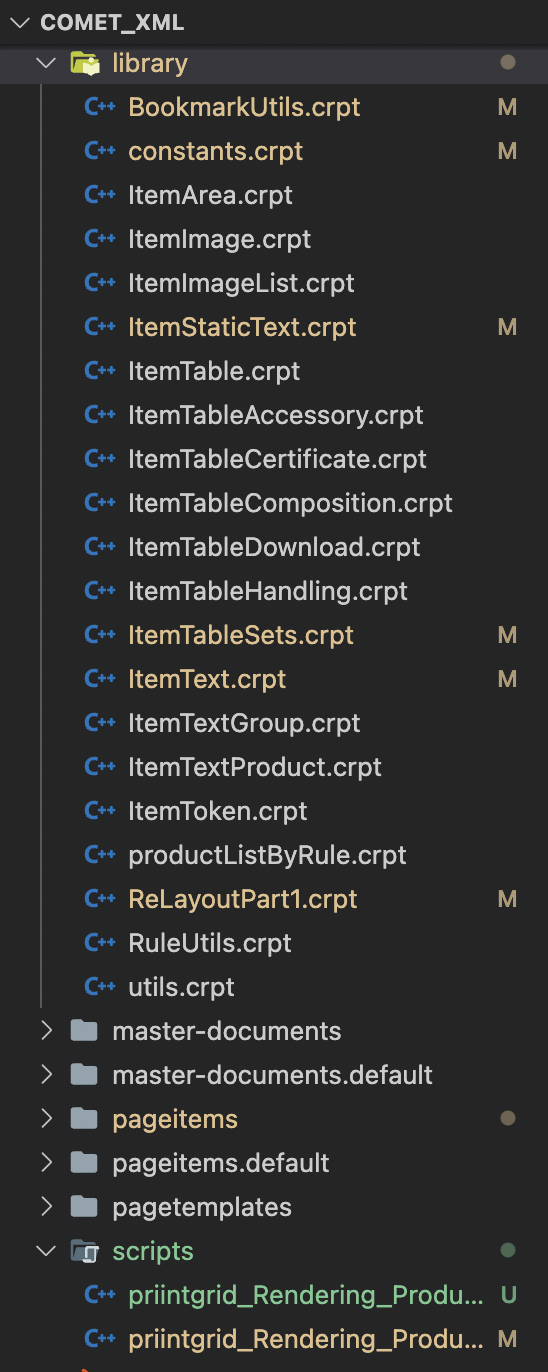Image resolution: width=548 pixels, height=1372 pixels.
Task: Click the master-documents.default folder icon
Action: (85, 1075)
